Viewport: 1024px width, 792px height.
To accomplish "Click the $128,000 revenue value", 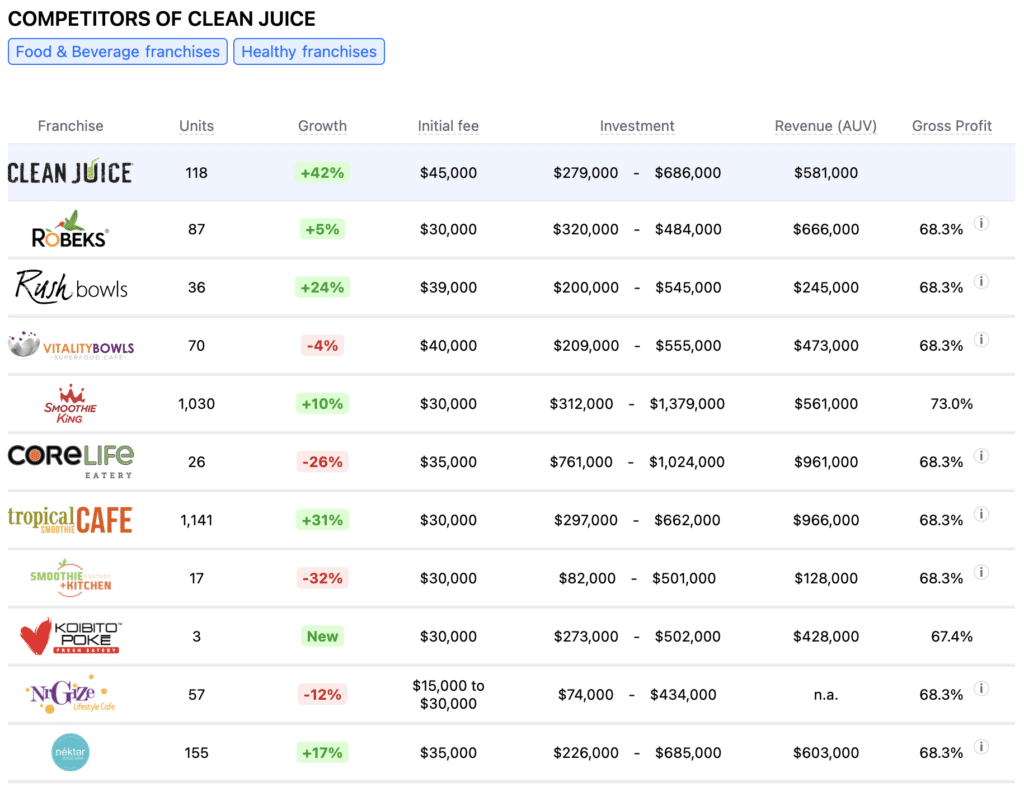I will point(825,578).
